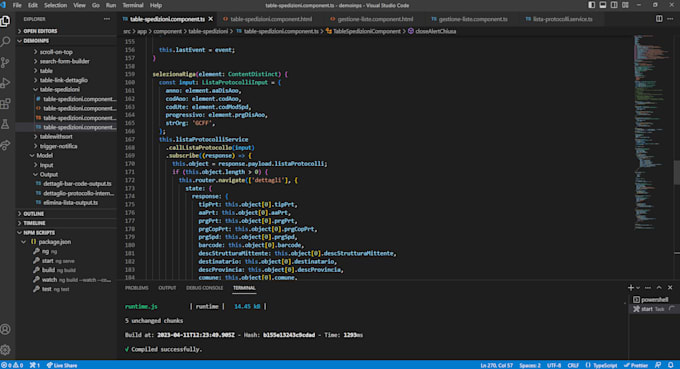Open the Terminal menu
The width and height of the screenshot is (680, 369).
(133, 5)
